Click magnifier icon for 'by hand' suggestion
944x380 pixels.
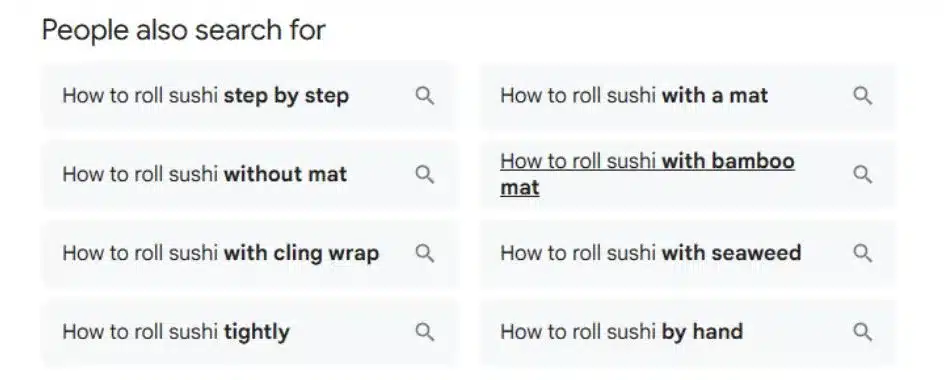coord(863,332)
